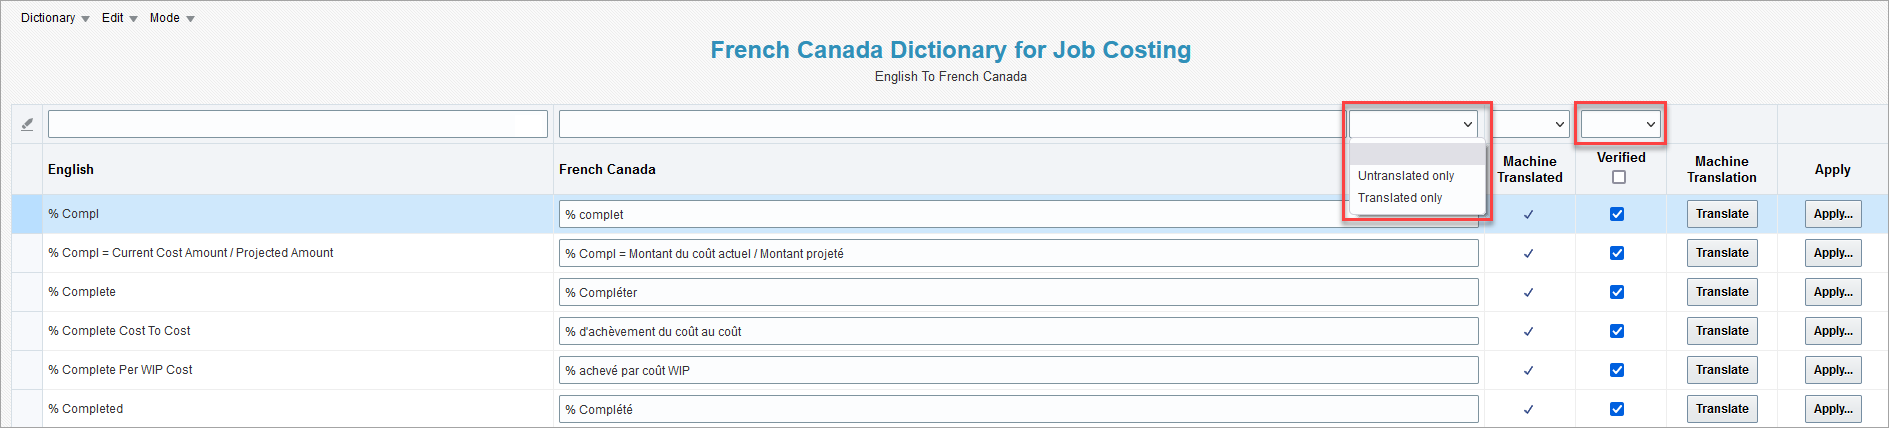Click French field containing % Complété
The height and width of the screenshot is (428, 1889).
[x=1018, y=409]
